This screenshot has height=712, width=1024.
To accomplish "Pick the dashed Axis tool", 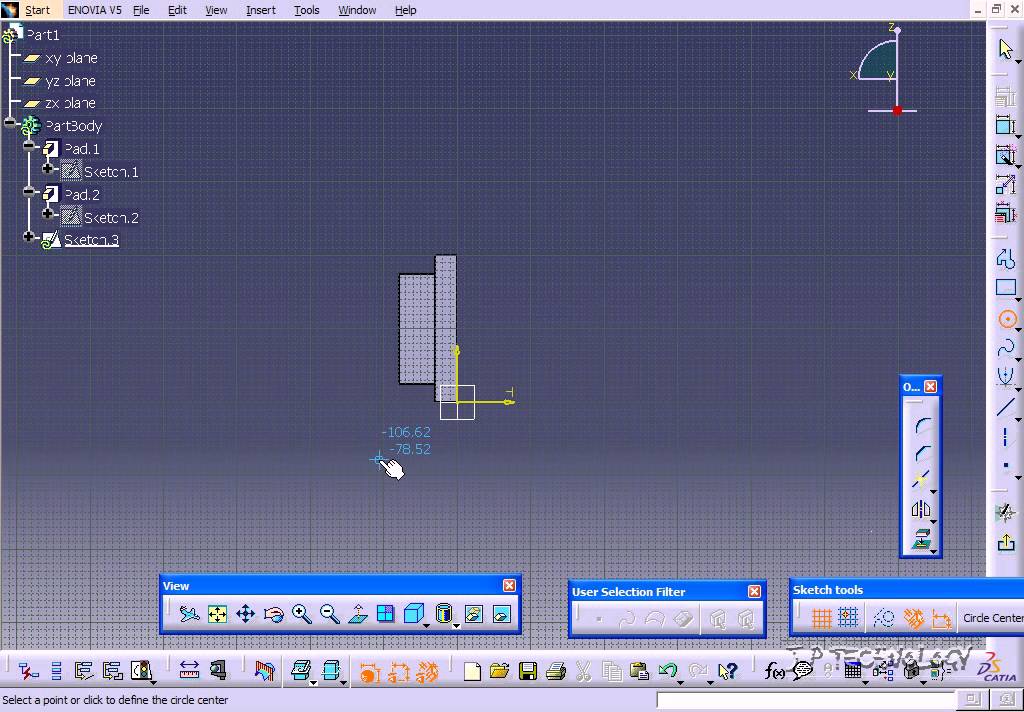I will point(1006,437).
